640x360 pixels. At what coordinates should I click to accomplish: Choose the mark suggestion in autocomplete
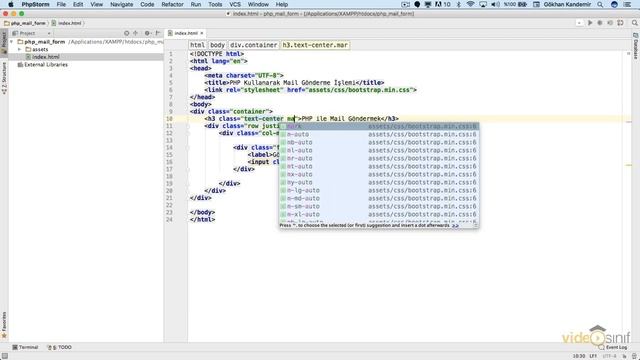coord(379,127)
